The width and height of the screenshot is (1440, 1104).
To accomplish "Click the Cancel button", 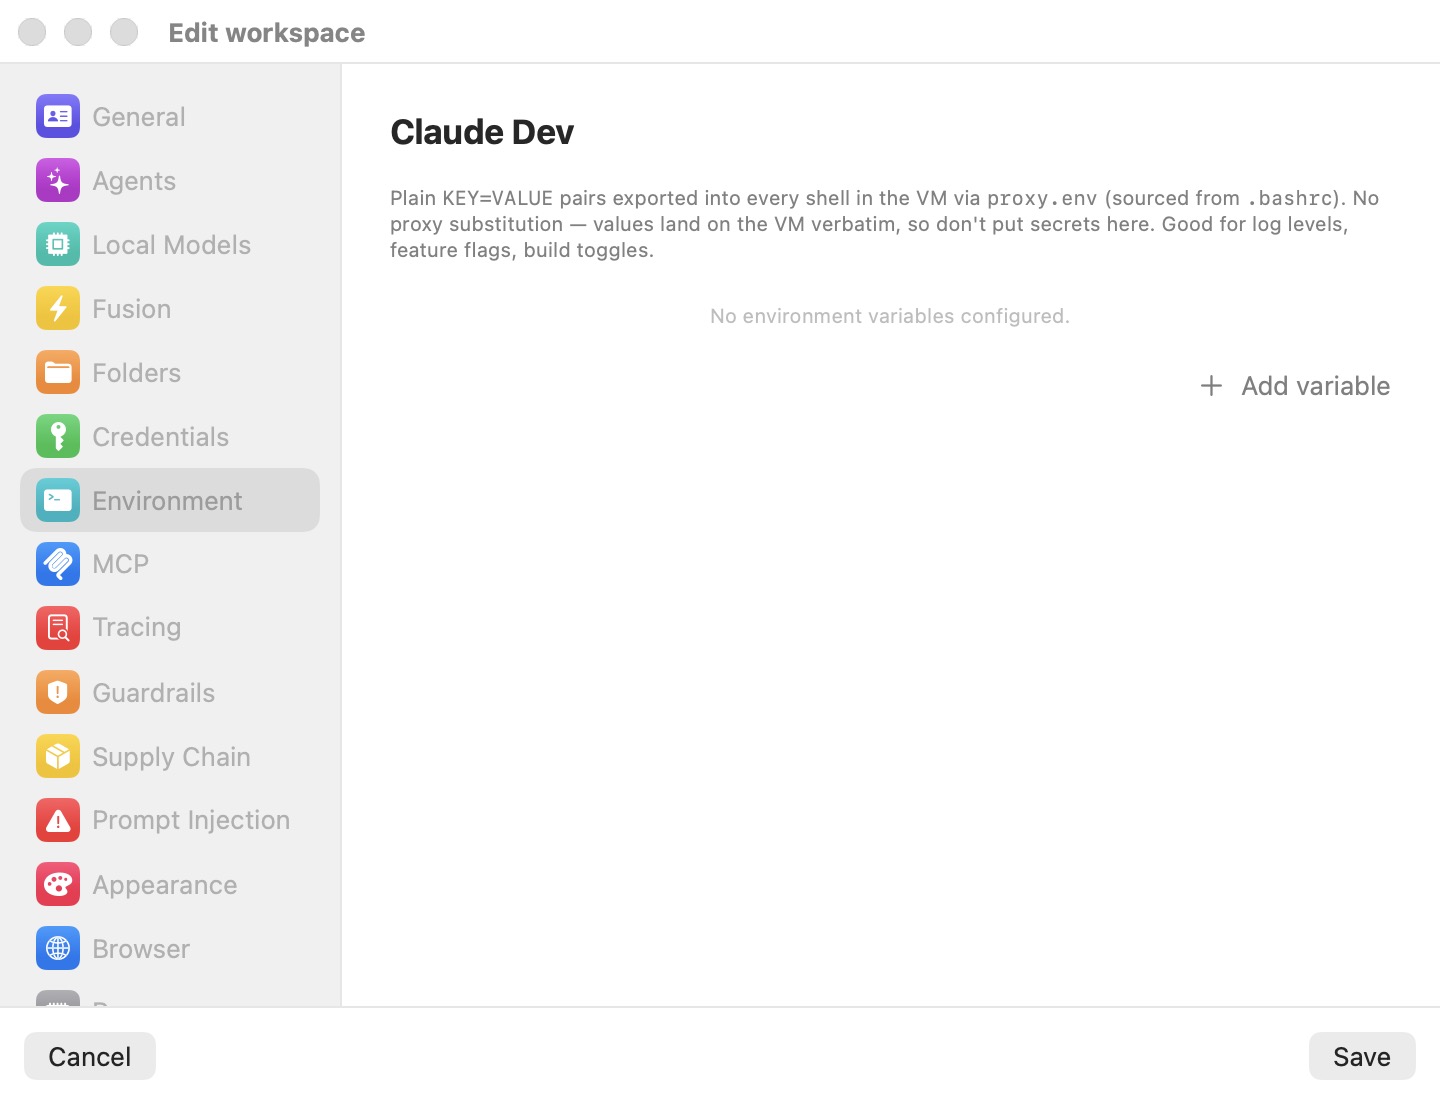I will [90, 1056].
